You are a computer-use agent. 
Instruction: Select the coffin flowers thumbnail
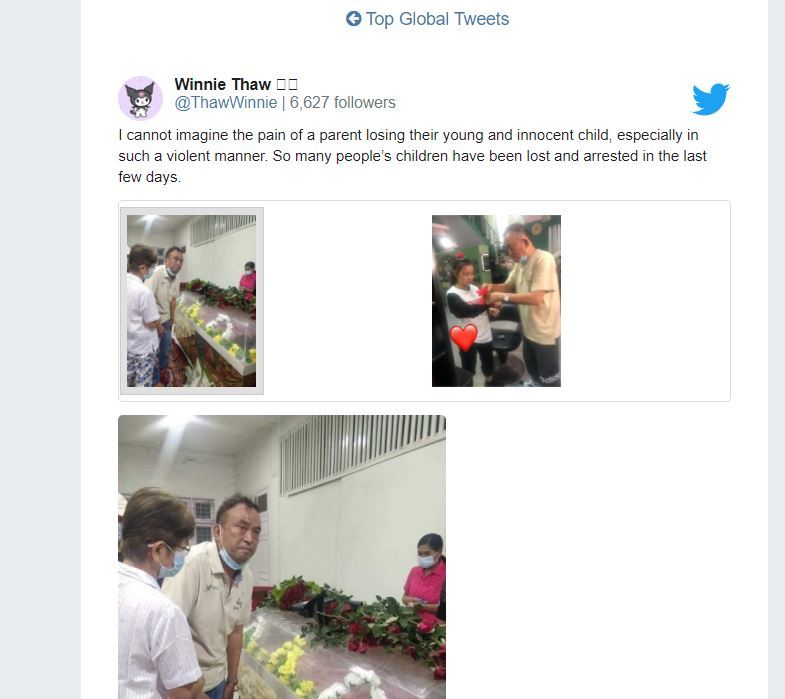coord(192,301)
